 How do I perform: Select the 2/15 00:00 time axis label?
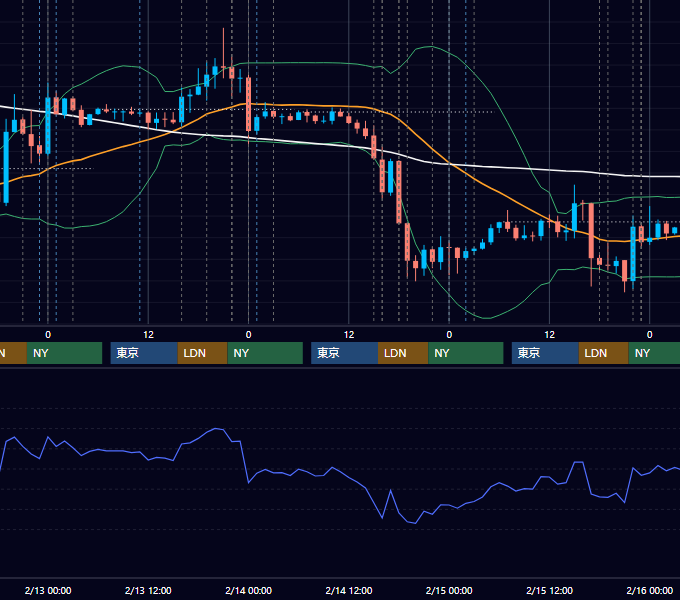[x=449, y=590]
